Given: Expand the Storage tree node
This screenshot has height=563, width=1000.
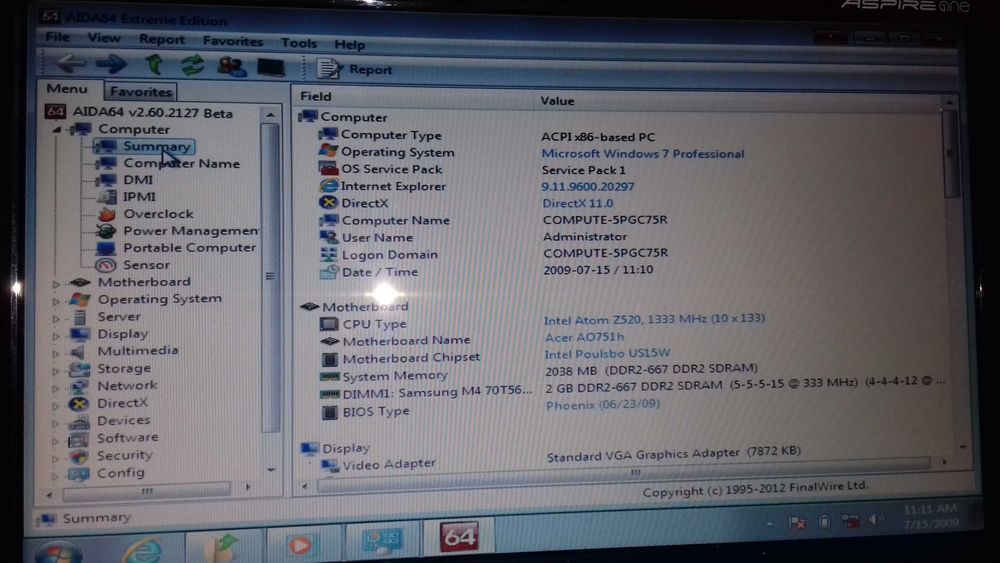Looking at the screenshot, I should pos(56,370).
